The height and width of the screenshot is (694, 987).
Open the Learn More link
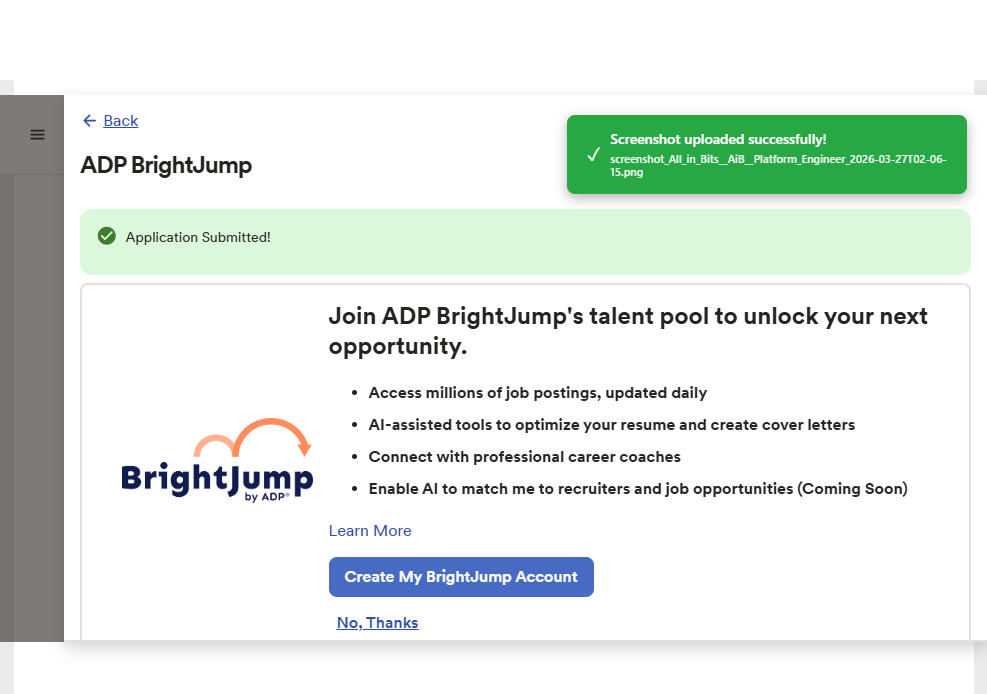370,531
